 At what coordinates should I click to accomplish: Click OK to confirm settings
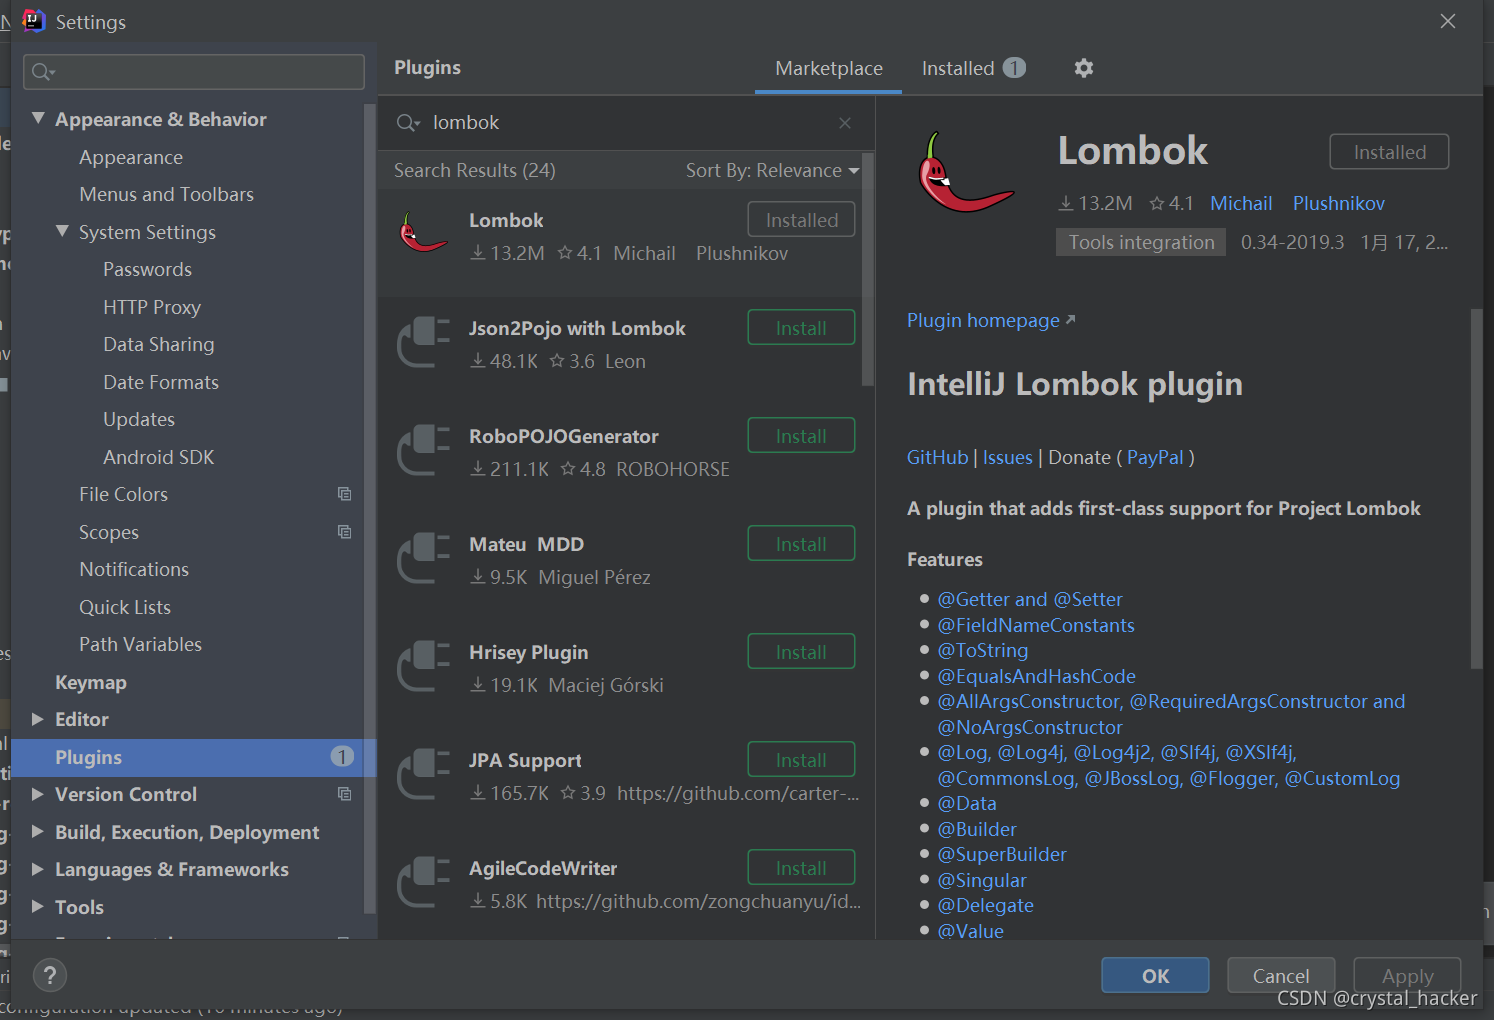pyautogui.click(x=1155, y=975)
